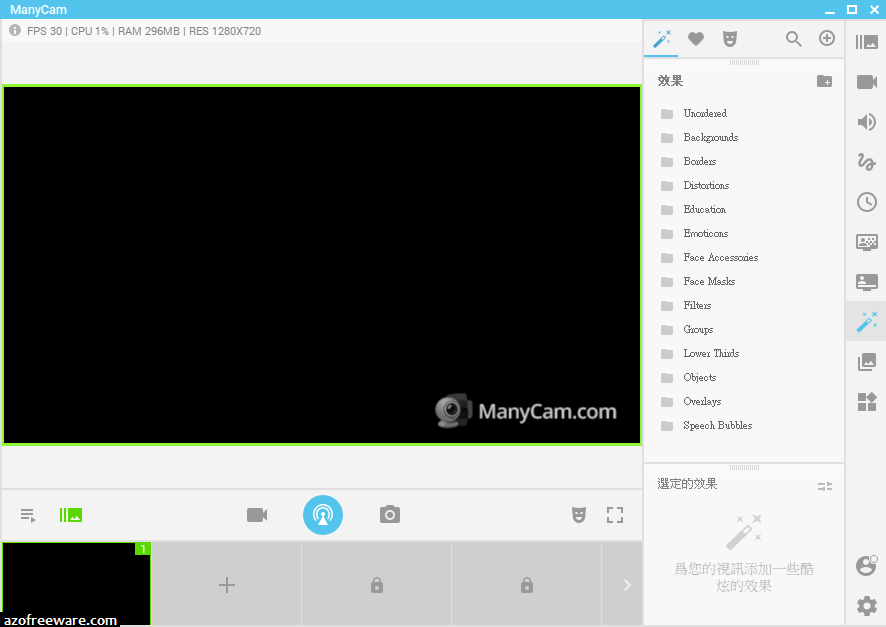Image resolution: width=886 pixels, height=627 pixels.
Task: Toggle the playlist view at bottom left
Action: (x=28, y=515)
